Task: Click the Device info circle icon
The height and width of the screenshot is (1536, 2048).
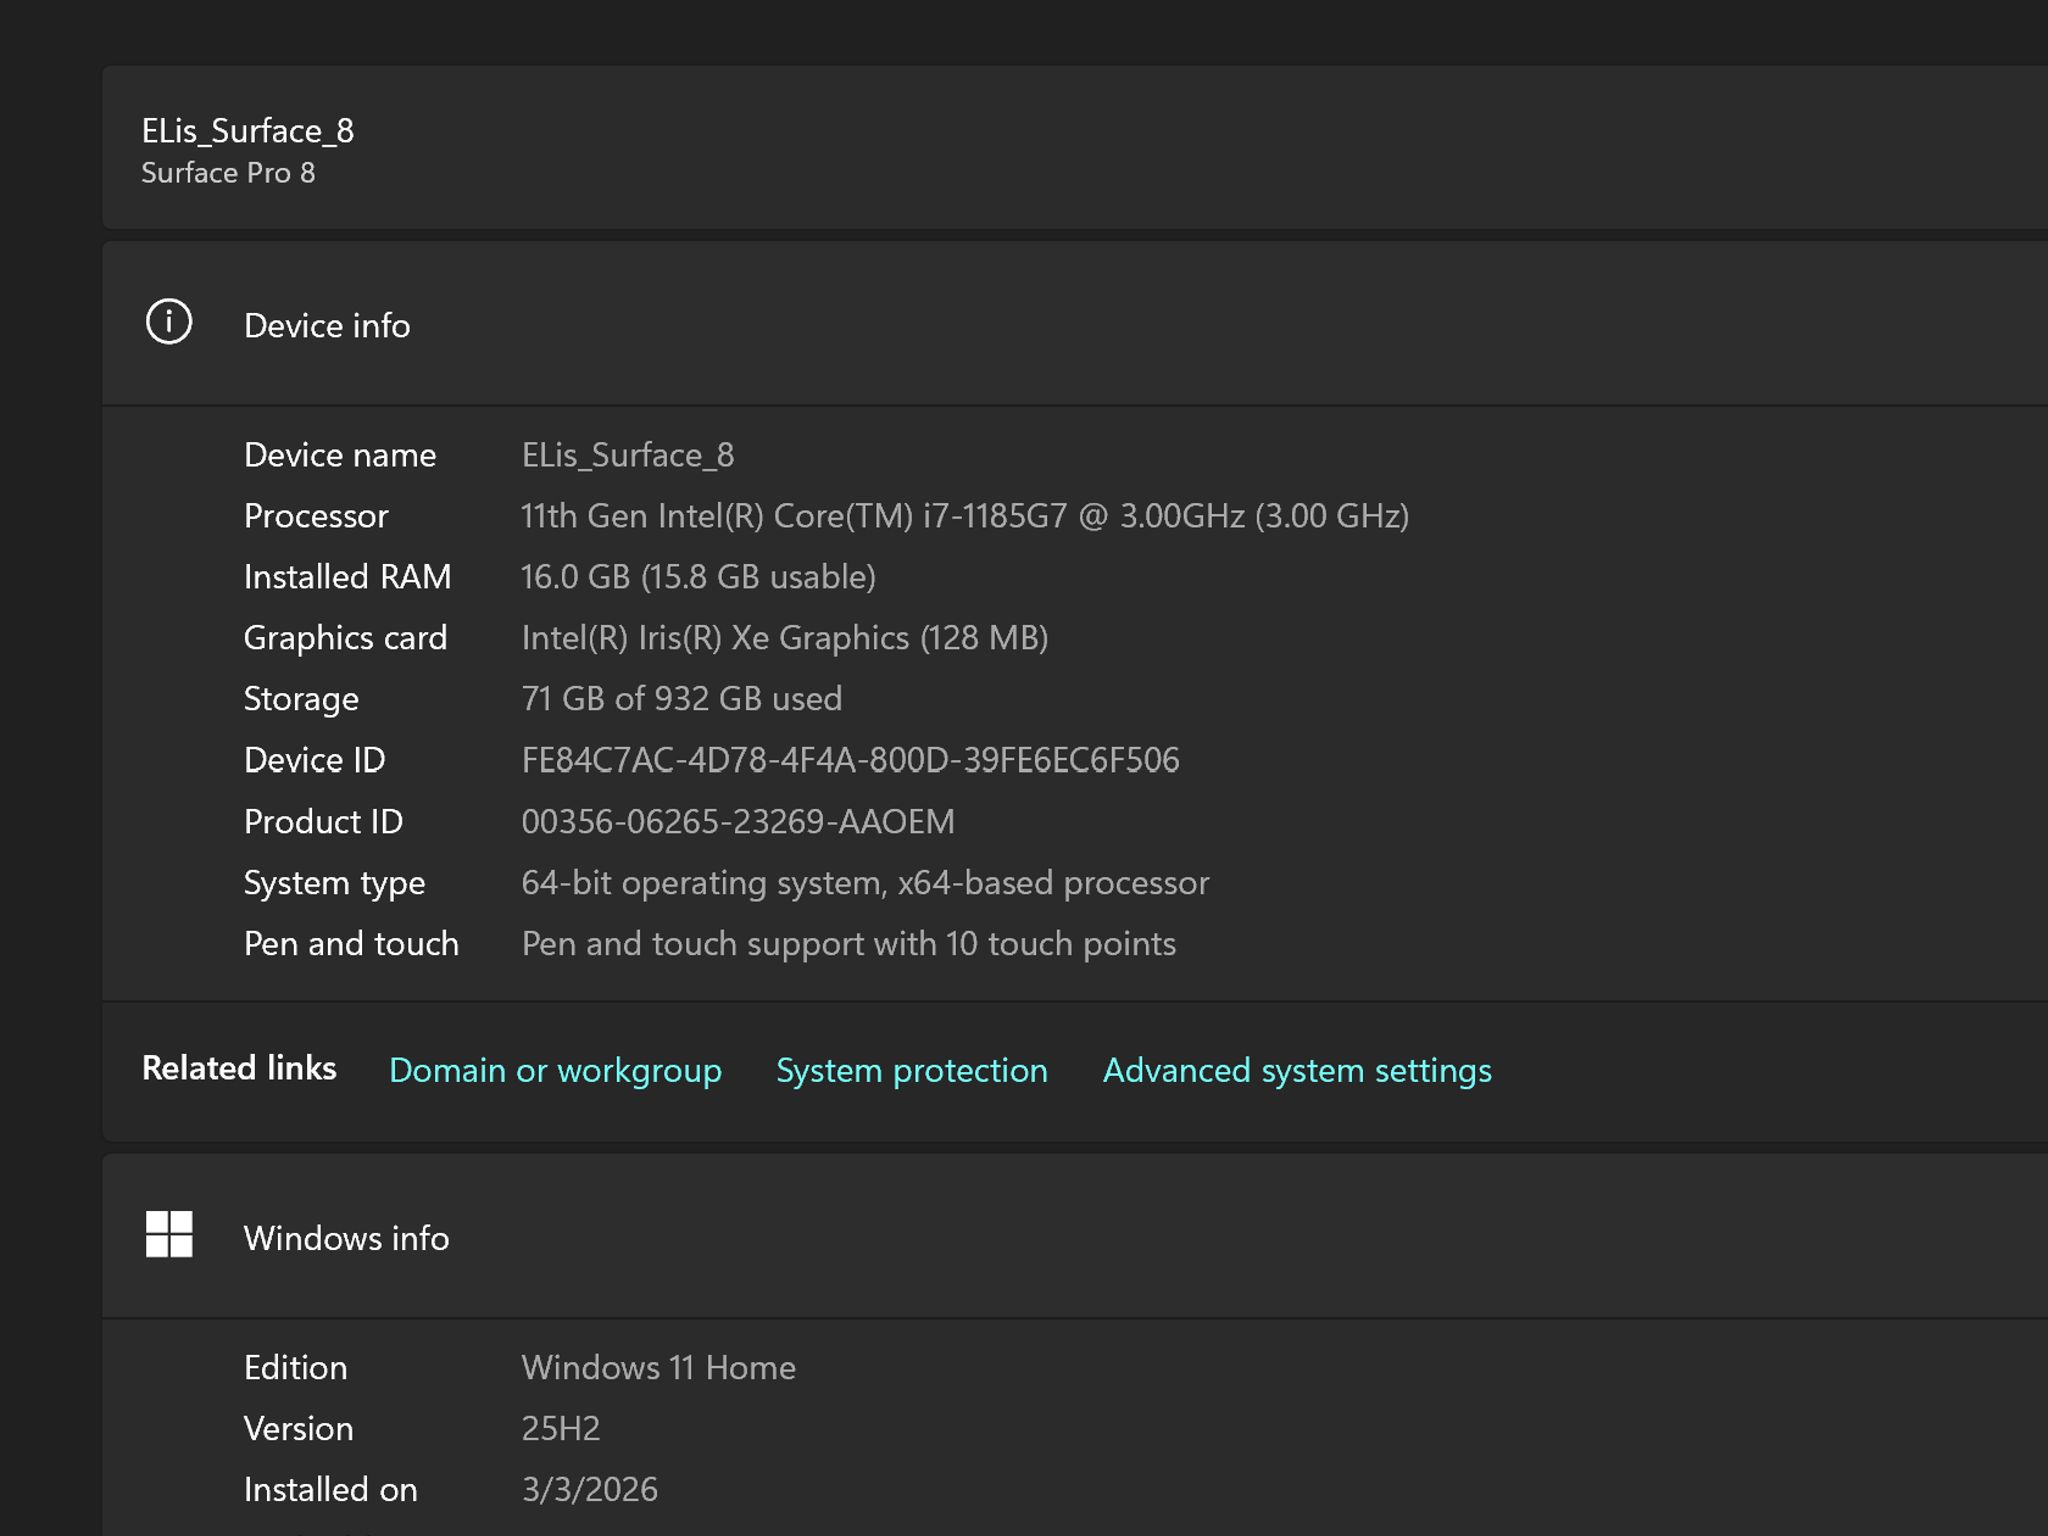Action: (169, 322)
